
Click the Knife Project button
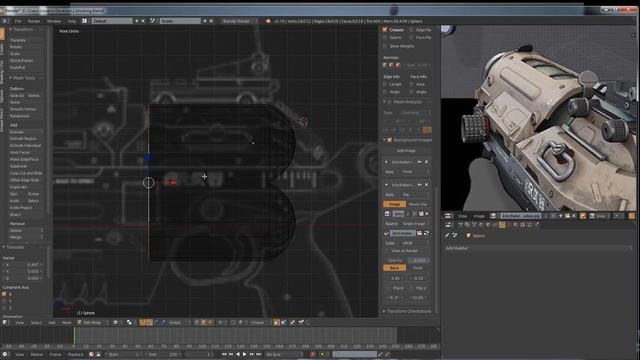click(x=26, y=207)
